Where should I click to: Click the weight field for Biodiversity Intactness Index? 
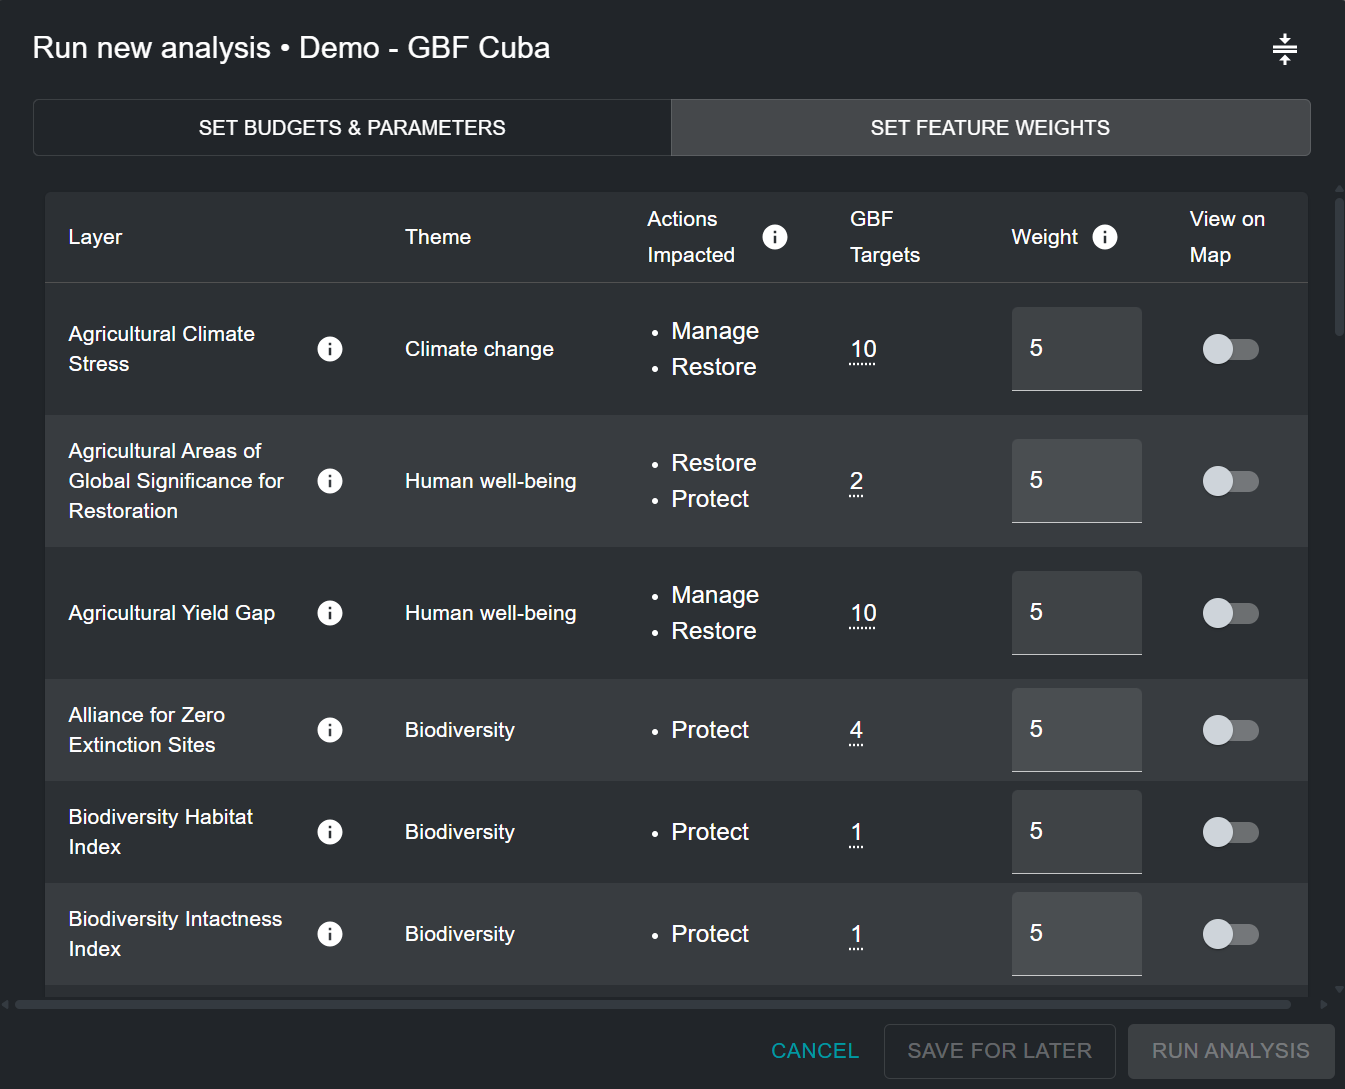click(x=1076, y=933)
